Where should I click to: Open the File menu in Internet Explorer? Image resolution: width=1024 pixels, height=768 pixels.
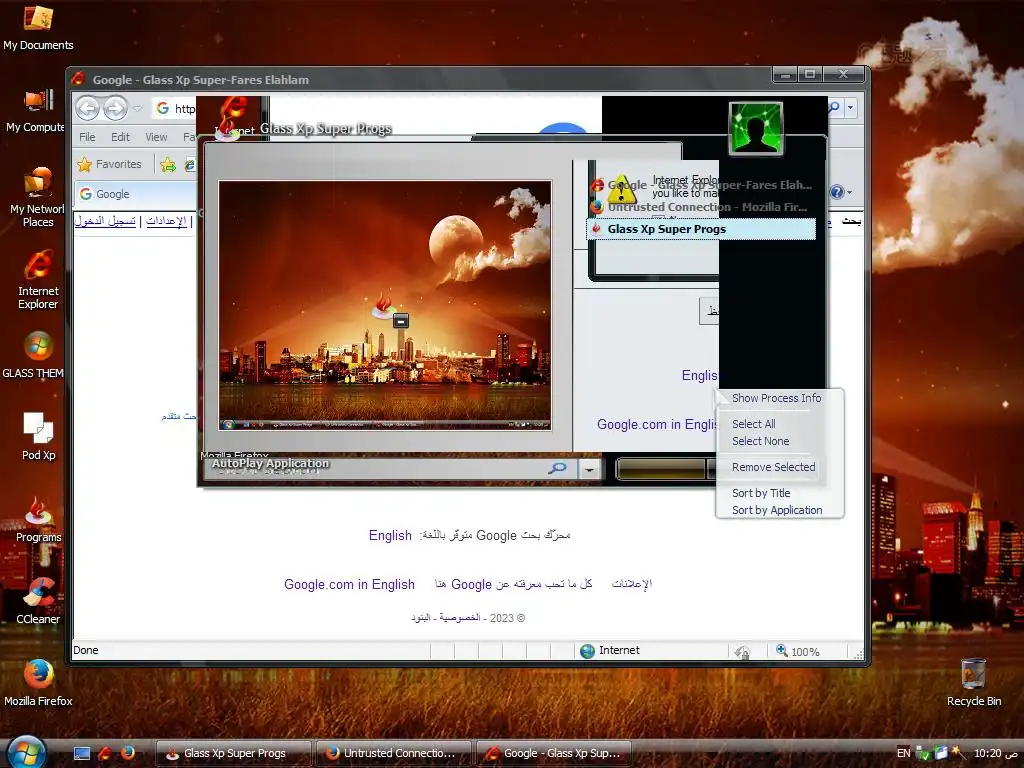click(87, 137)
